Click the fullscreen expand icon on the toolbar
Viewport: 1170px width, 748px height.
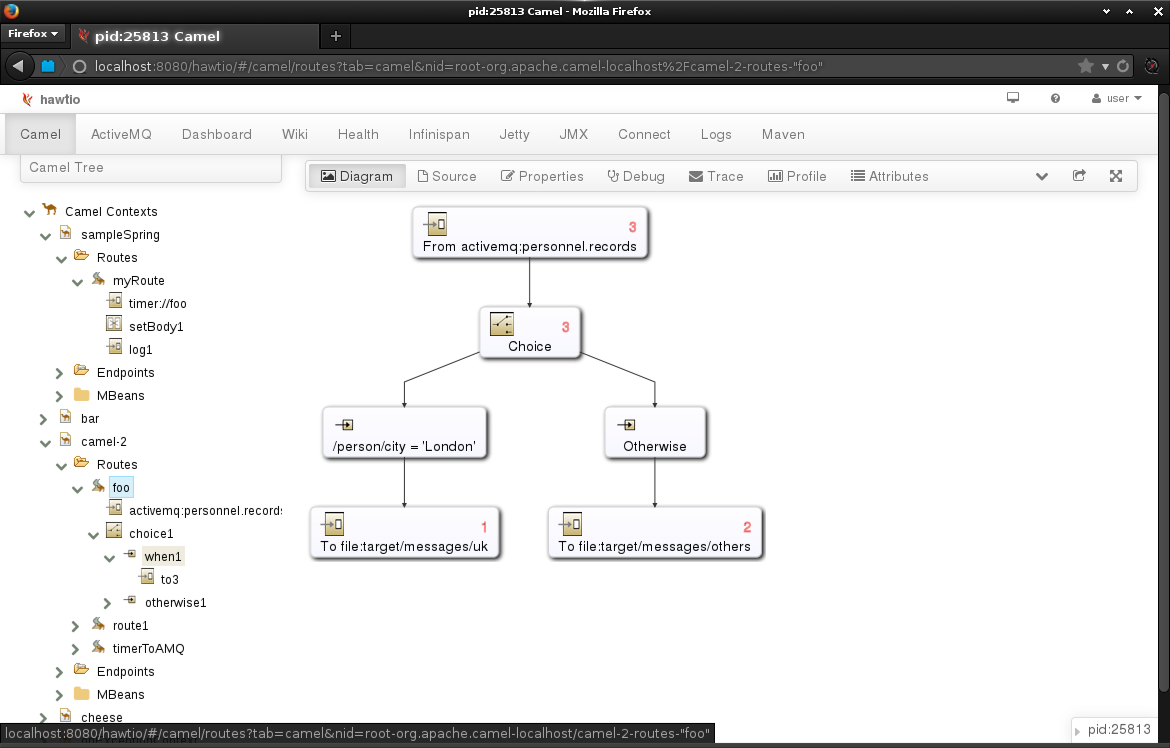click(x=1116, y=175)
